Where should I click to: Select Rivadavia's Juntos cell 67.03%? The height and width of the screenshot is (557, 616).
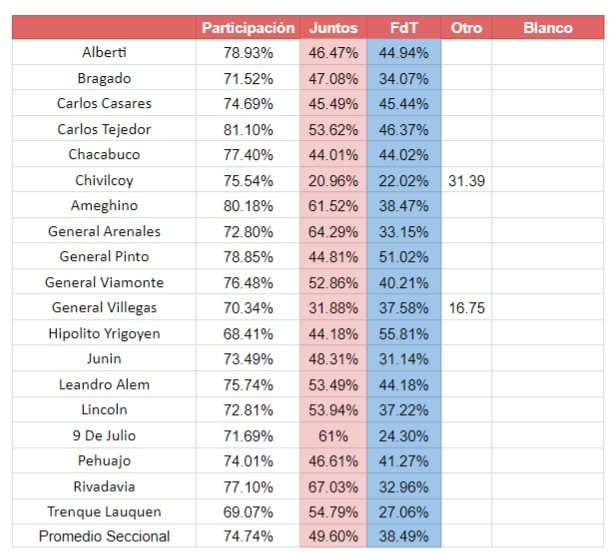[333, 486]
